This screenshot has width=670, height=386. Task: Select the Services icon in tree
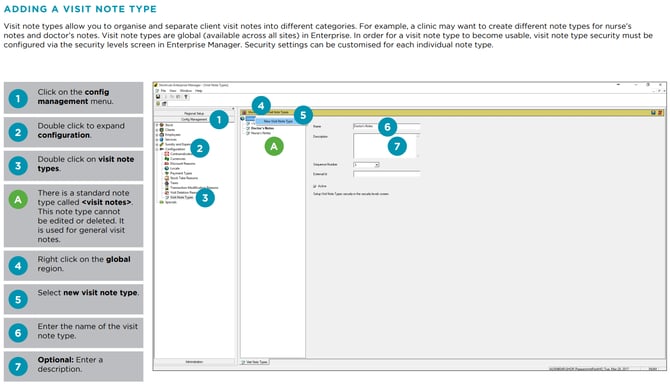[x=162, y=139]
